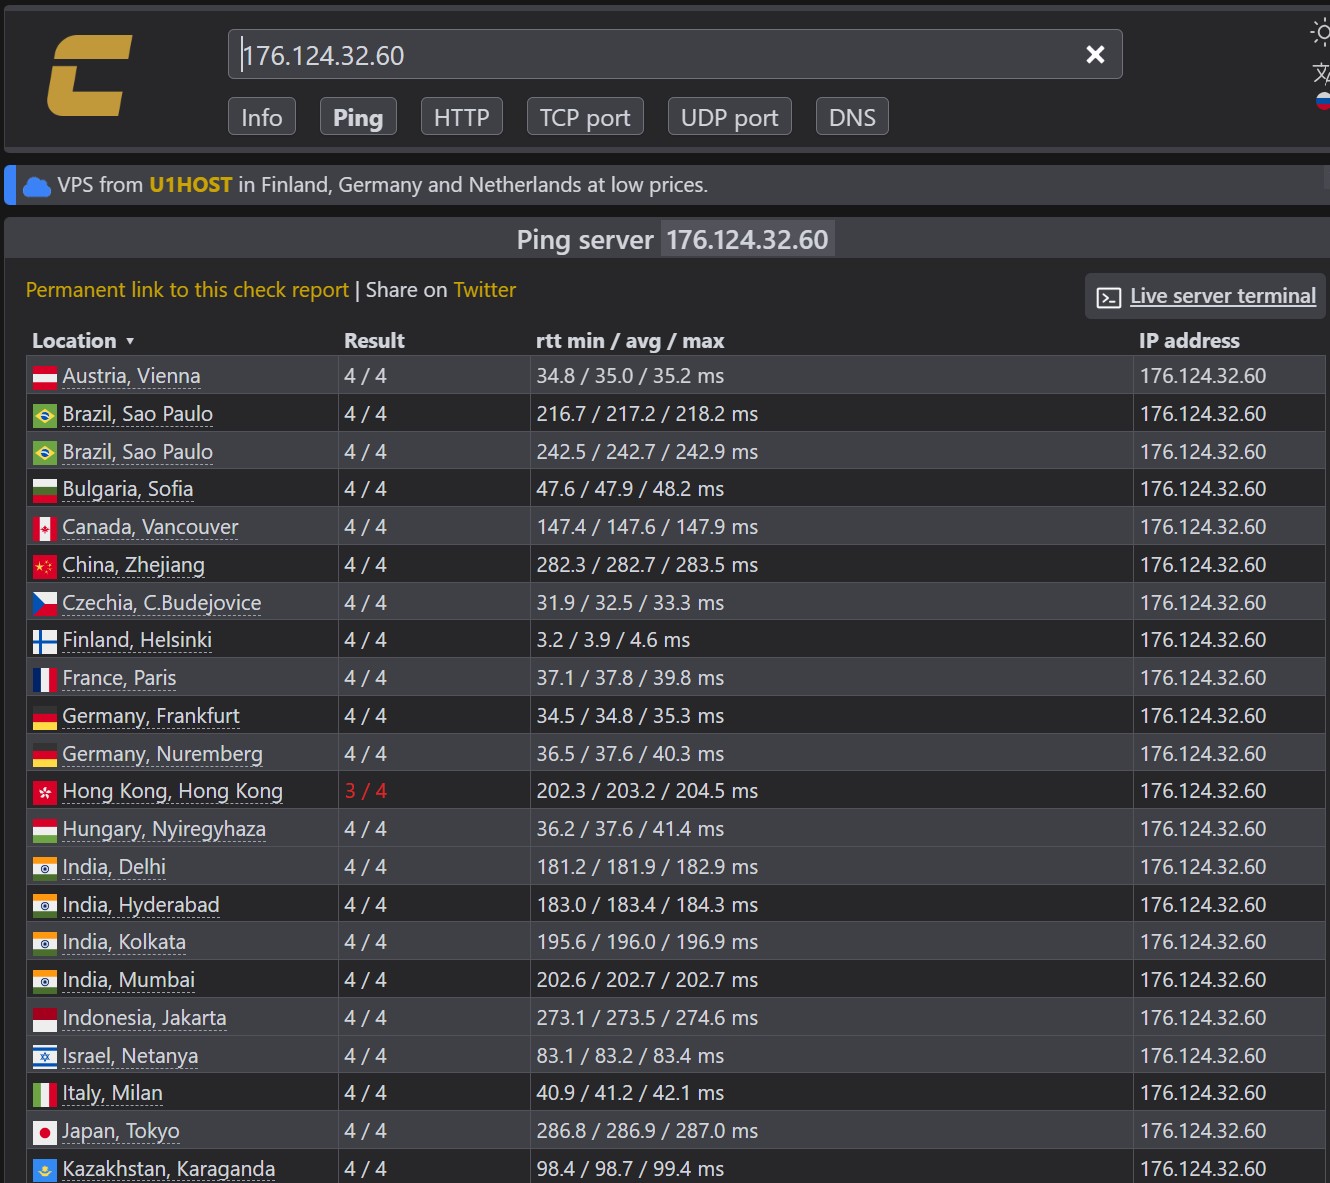Screen dimensions: 1330x1183
Task: Click the Austria, Vienna location link
Action: 131,376
